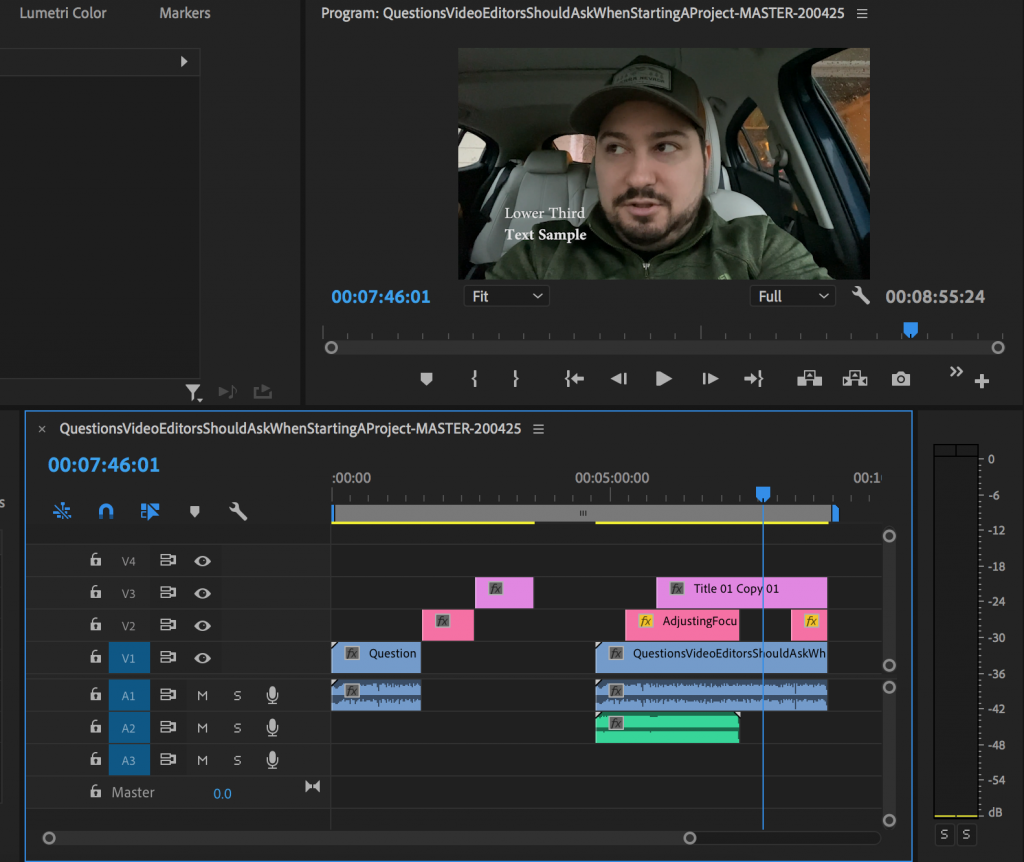Toggle timeline snapping magnet
1024x862 pixels.
pyautogui.click(x=106, y=511)
